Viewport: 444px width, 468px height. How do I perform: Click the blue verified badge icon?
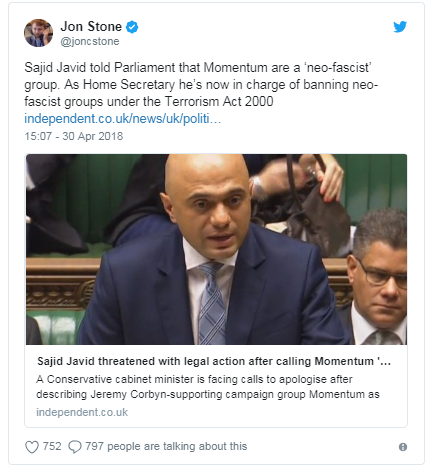(132, 27)
